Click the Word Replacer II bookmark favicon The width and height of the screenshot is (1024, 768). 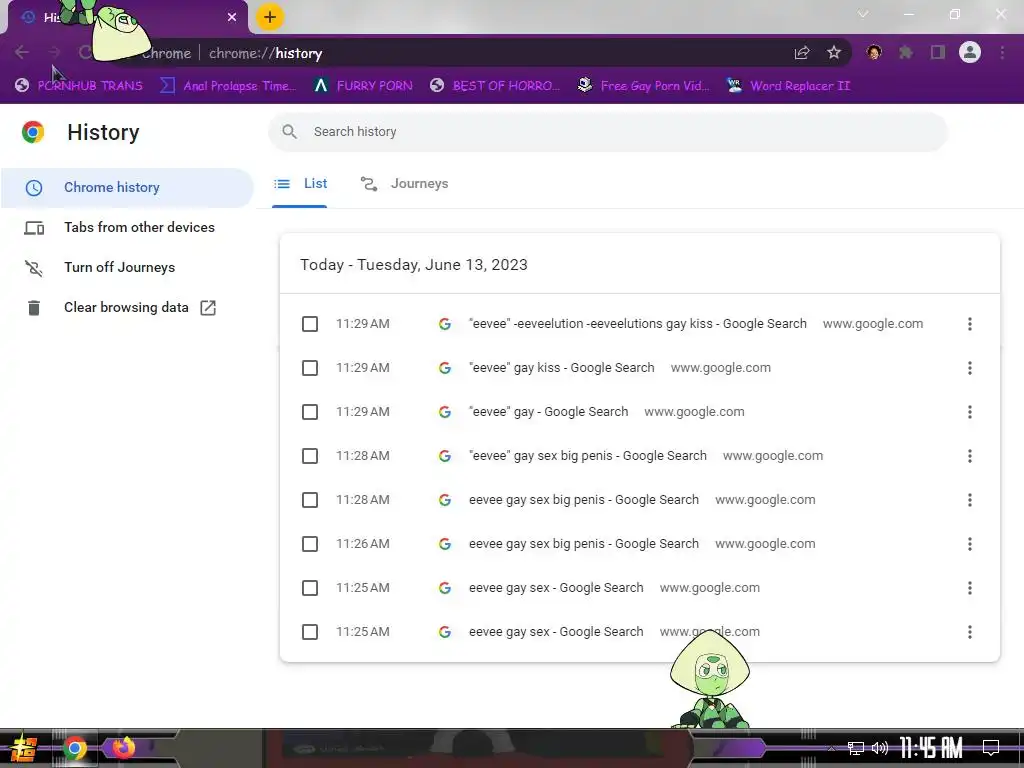click(x=734, y=85)
